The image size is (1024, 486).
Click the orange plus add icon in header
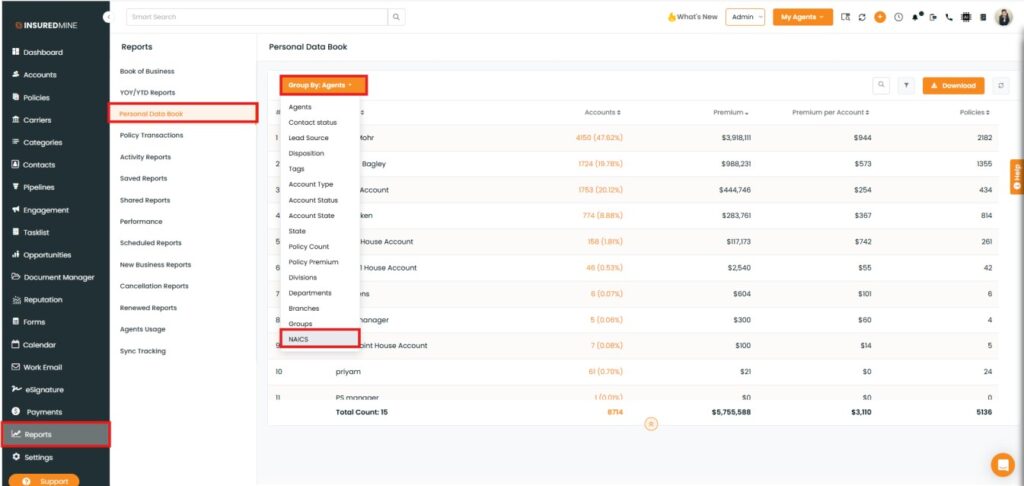click(880, 17)
